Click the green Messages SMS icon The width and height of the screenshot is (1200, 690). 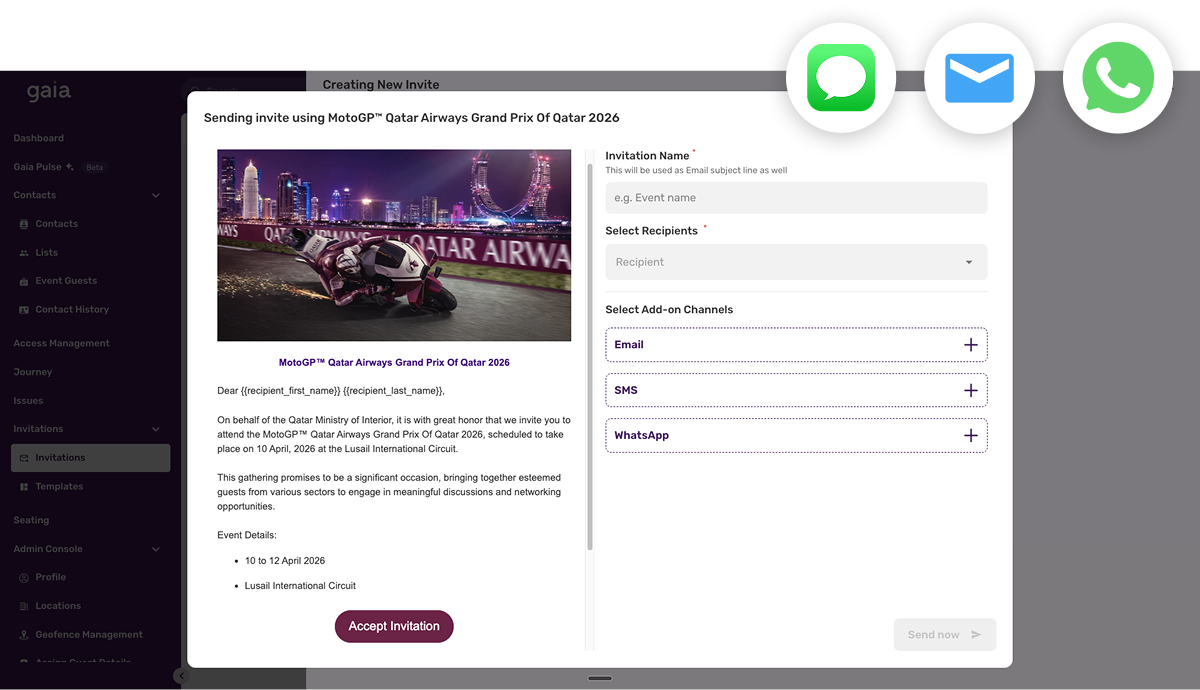point(841,78)
